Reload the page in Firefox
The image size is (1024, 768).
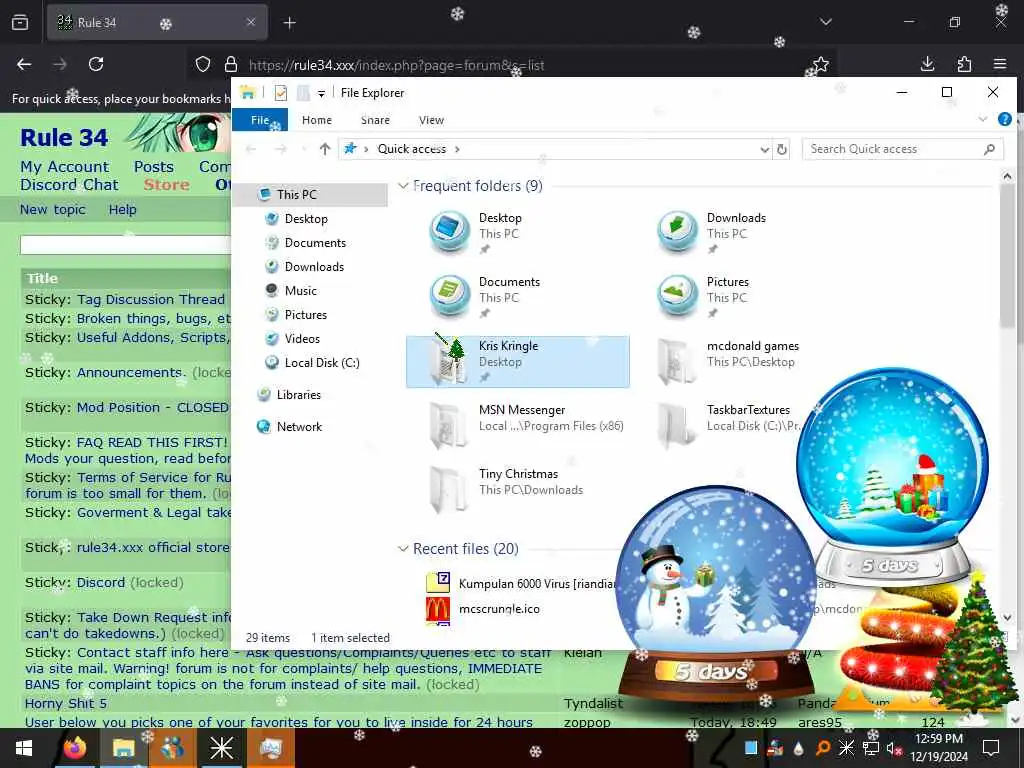pyautogui.click(x=96, y=64)
